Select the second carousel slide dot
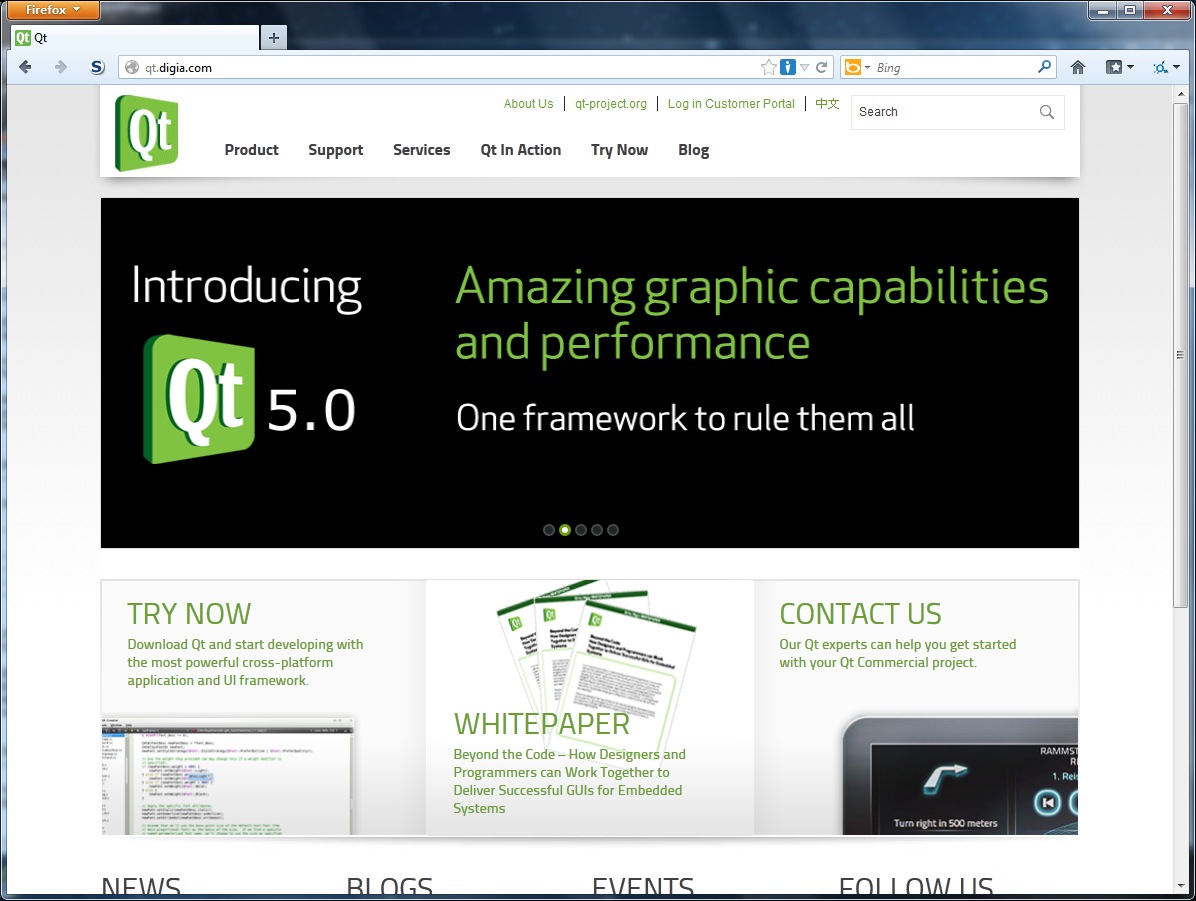 click(x=564, y=530)
